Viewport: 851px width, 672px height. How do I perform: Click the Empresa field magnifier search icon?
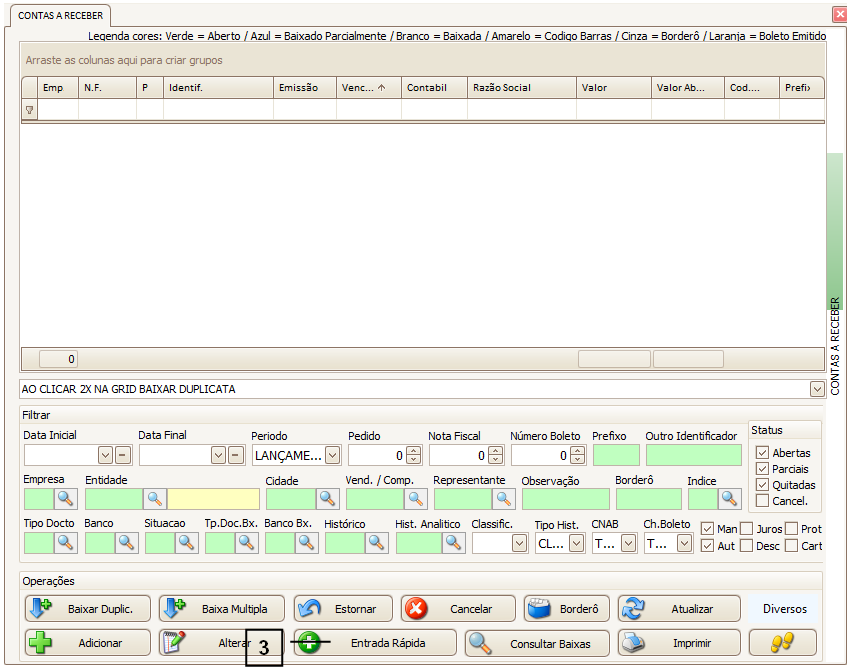tap(66, 498)
